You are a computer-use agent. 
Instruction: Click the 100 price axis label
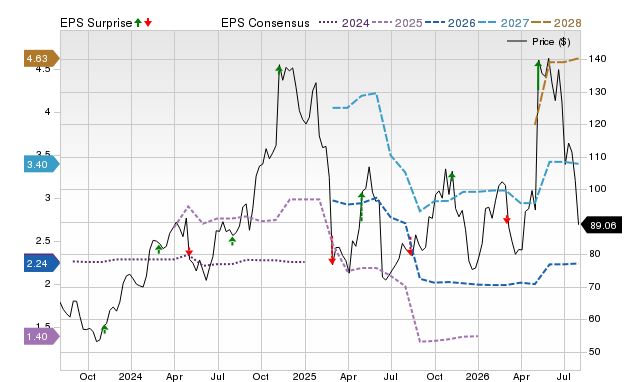(x=597, y=189)
